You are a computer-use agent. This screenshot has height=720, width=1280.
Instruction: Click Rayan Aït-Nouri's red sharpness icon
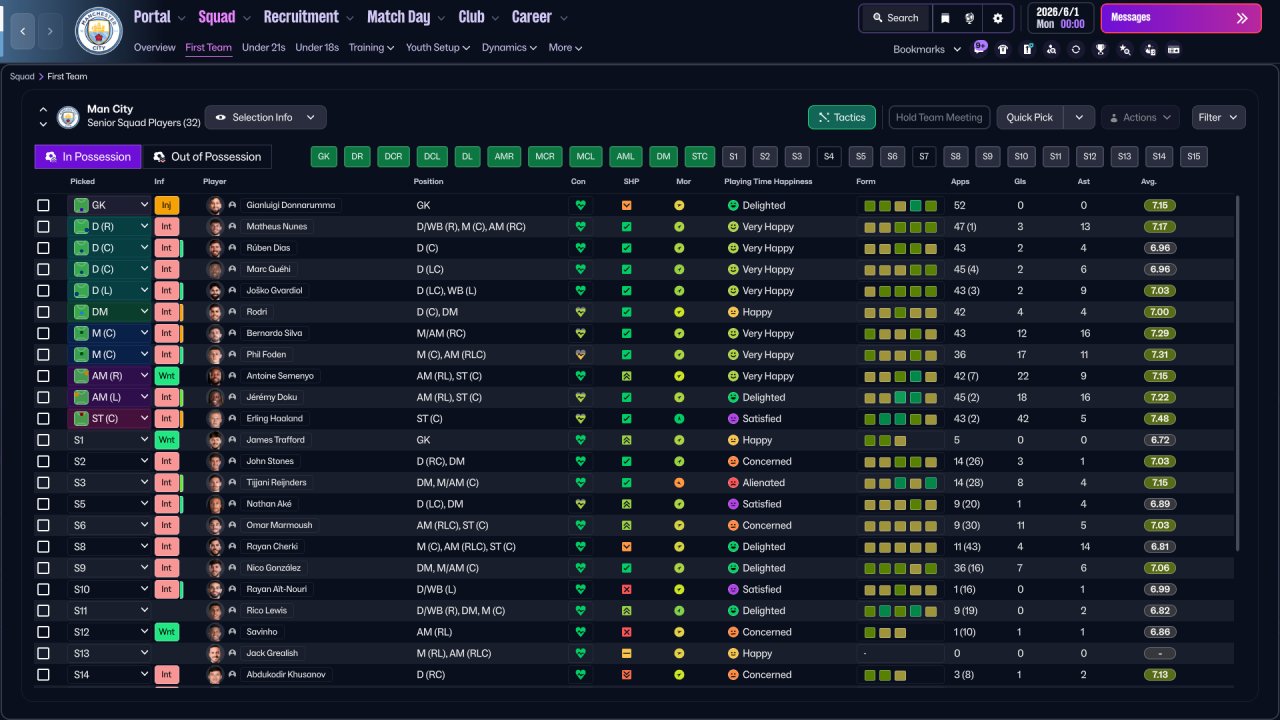[x=627, y=589]
